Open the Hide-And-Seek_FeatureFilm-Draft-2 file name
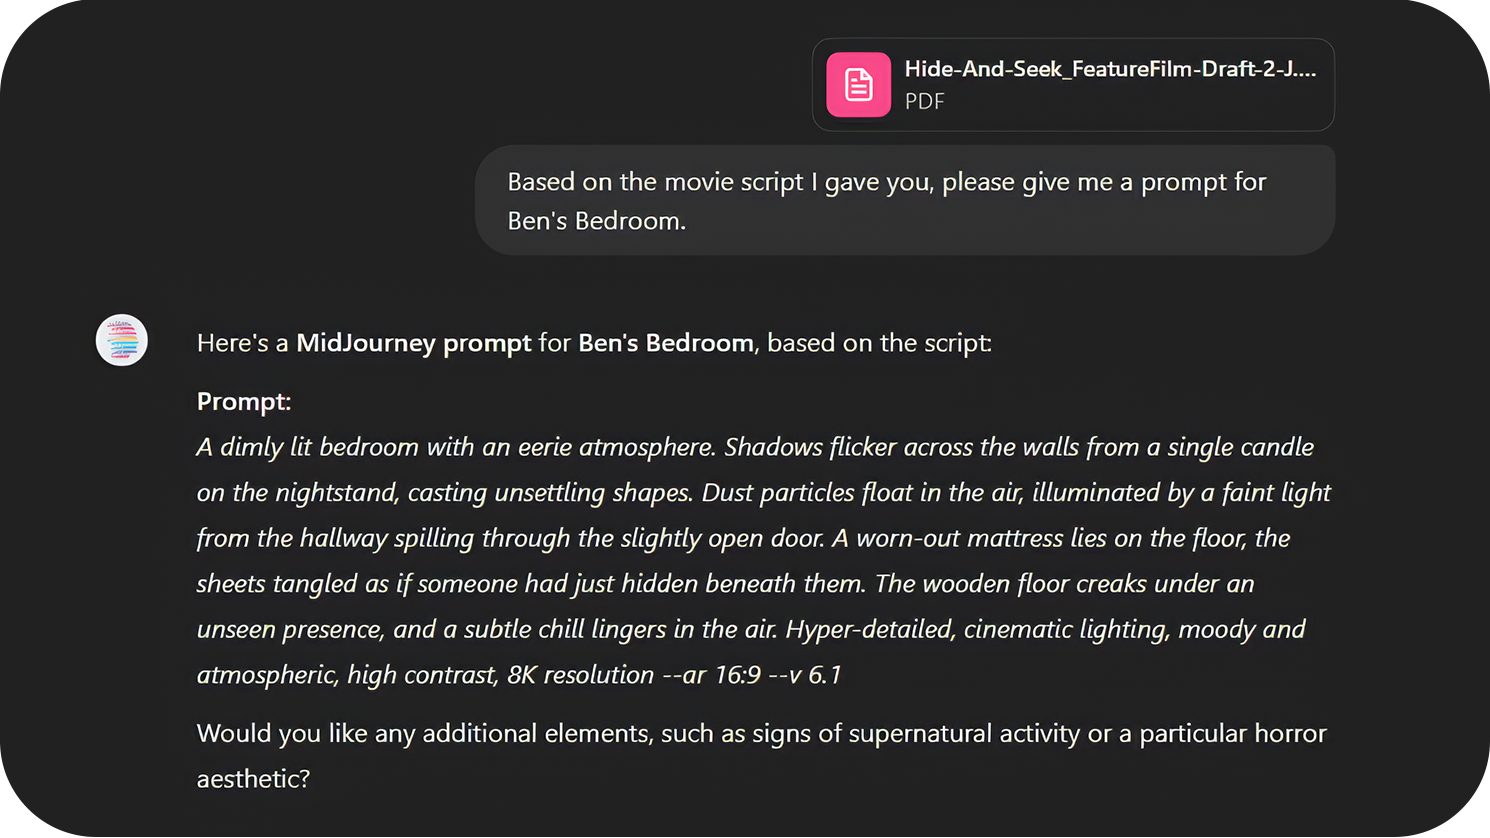 (1109, 69)
